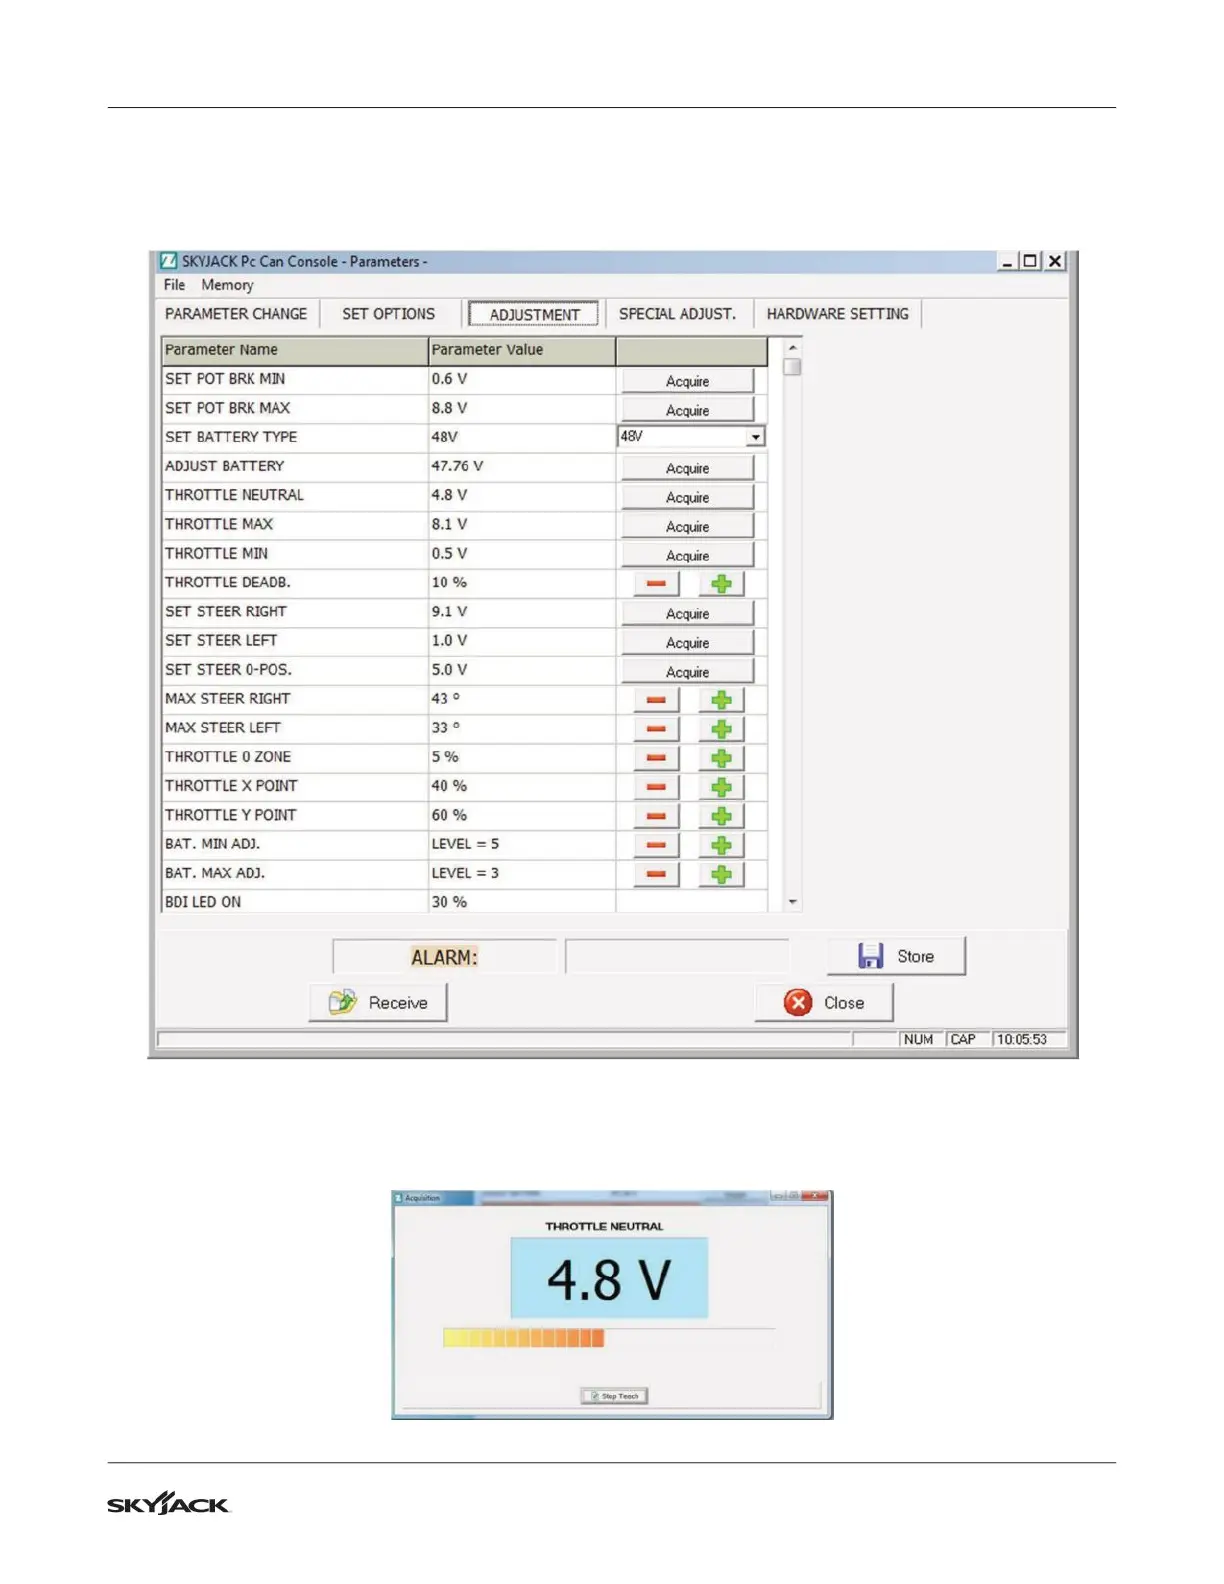Decrease BAT. MIN ADJ. level with minus
The height and width of the screenshot is (1584, 1224).
pos(656,845)
